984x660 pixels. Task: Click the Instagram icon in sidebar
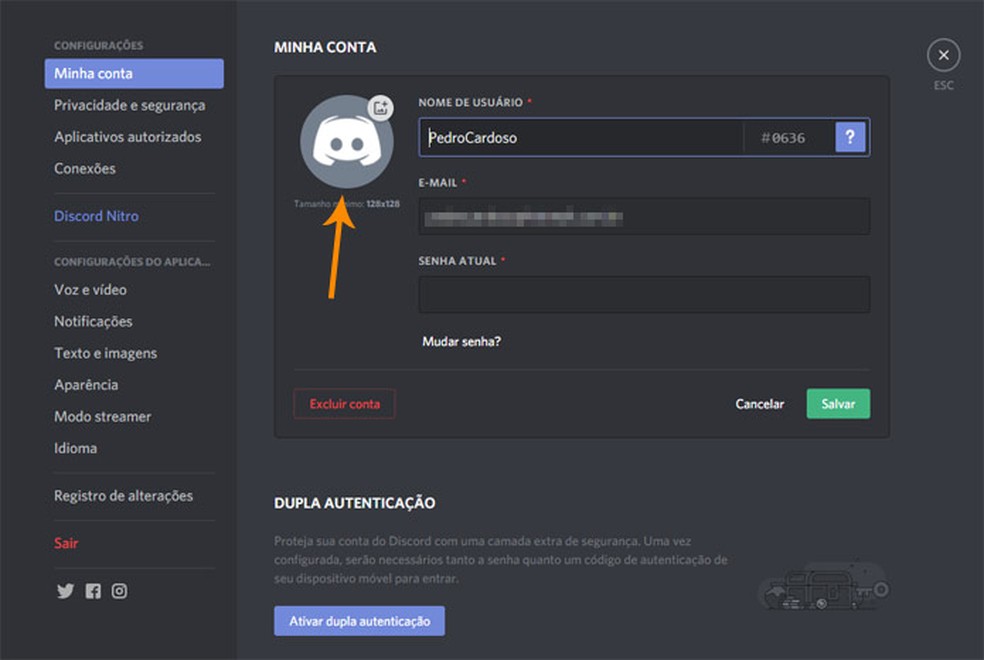coord(119,591)
